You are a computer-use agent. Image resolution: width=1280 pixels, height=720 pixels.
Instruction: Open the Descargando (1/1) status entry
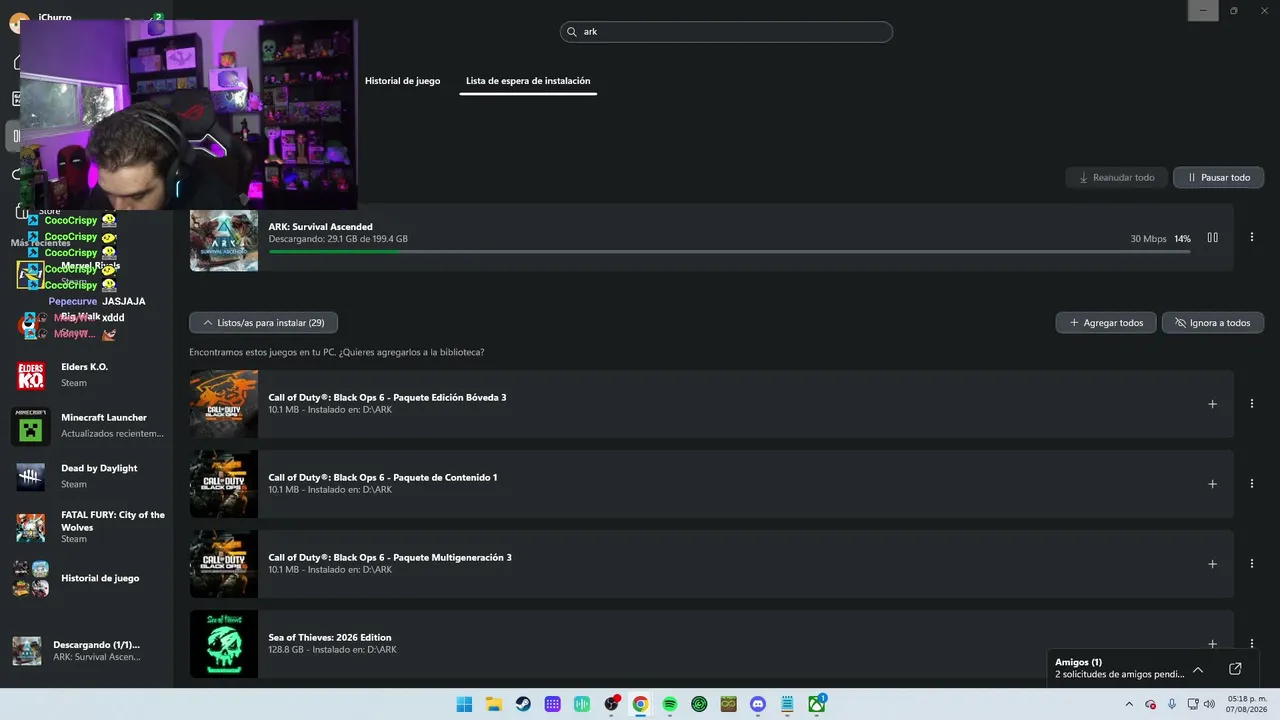87,650
